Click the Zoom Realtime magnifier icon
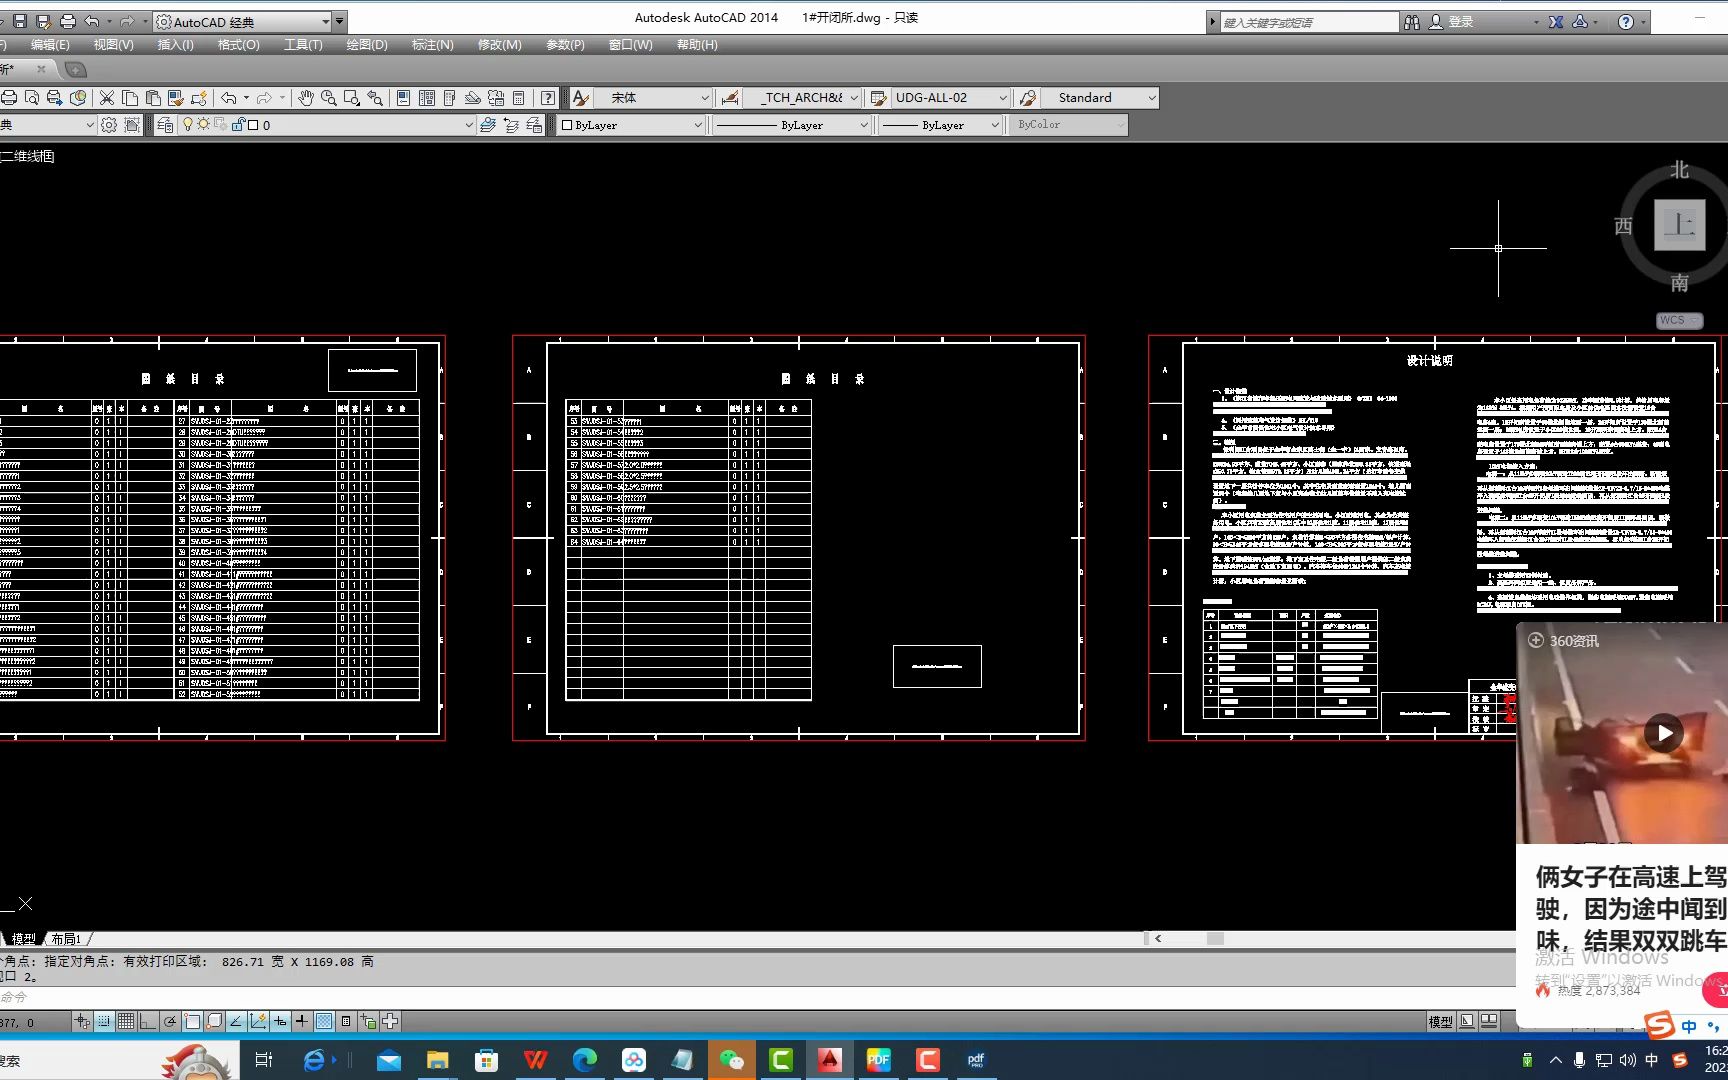1728x1080 pixels. [328, 98]
